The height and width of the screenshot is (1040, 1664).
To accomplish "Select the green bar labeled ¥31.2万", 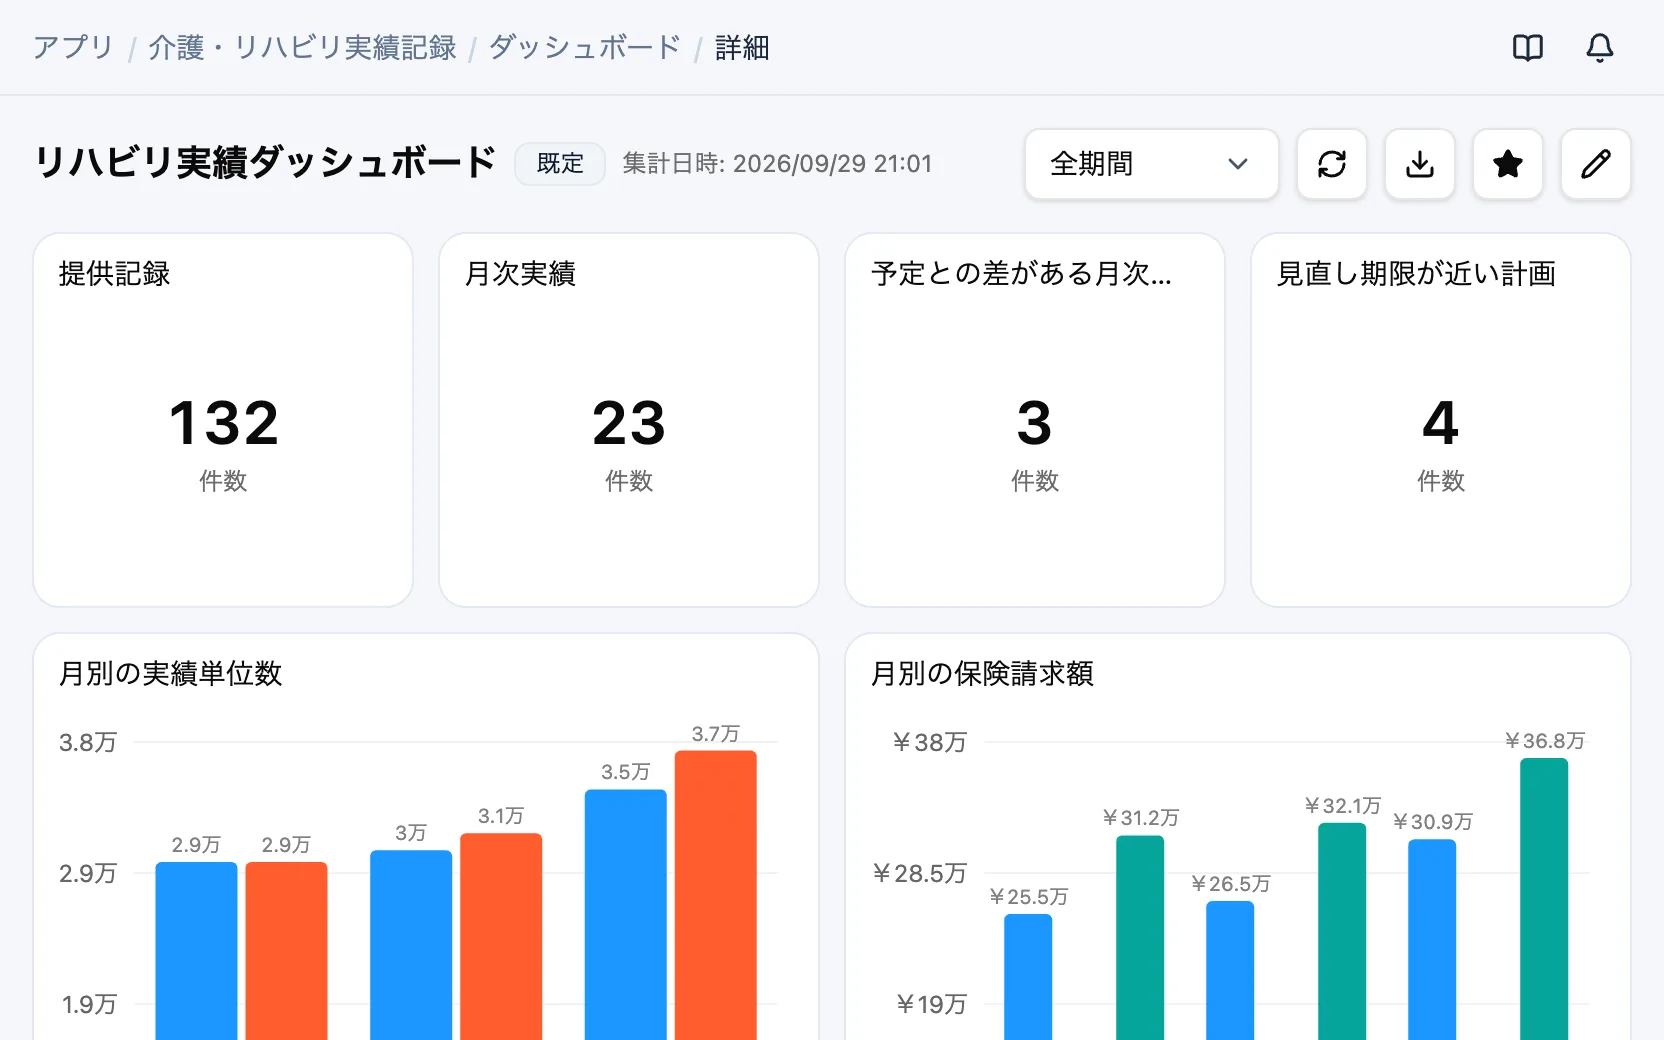I will 1140,938.
